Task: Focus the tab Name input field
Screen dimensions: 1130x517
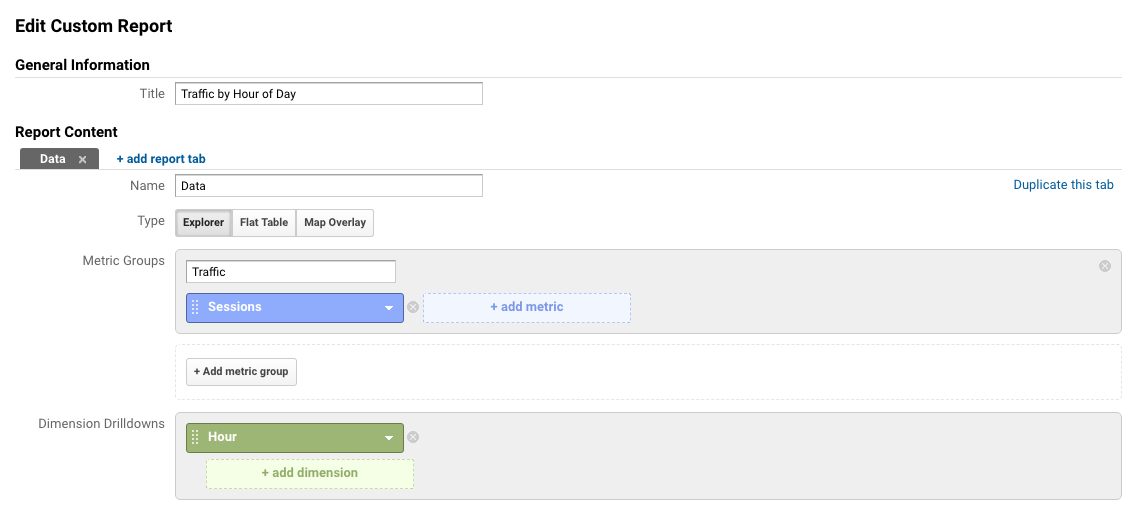Action: 329,185
